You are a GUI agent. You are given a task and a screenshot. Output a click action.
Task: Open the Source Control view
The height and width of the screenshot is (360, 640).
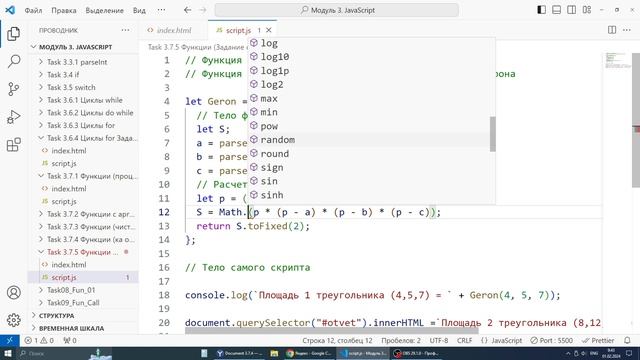click(13, 89)
